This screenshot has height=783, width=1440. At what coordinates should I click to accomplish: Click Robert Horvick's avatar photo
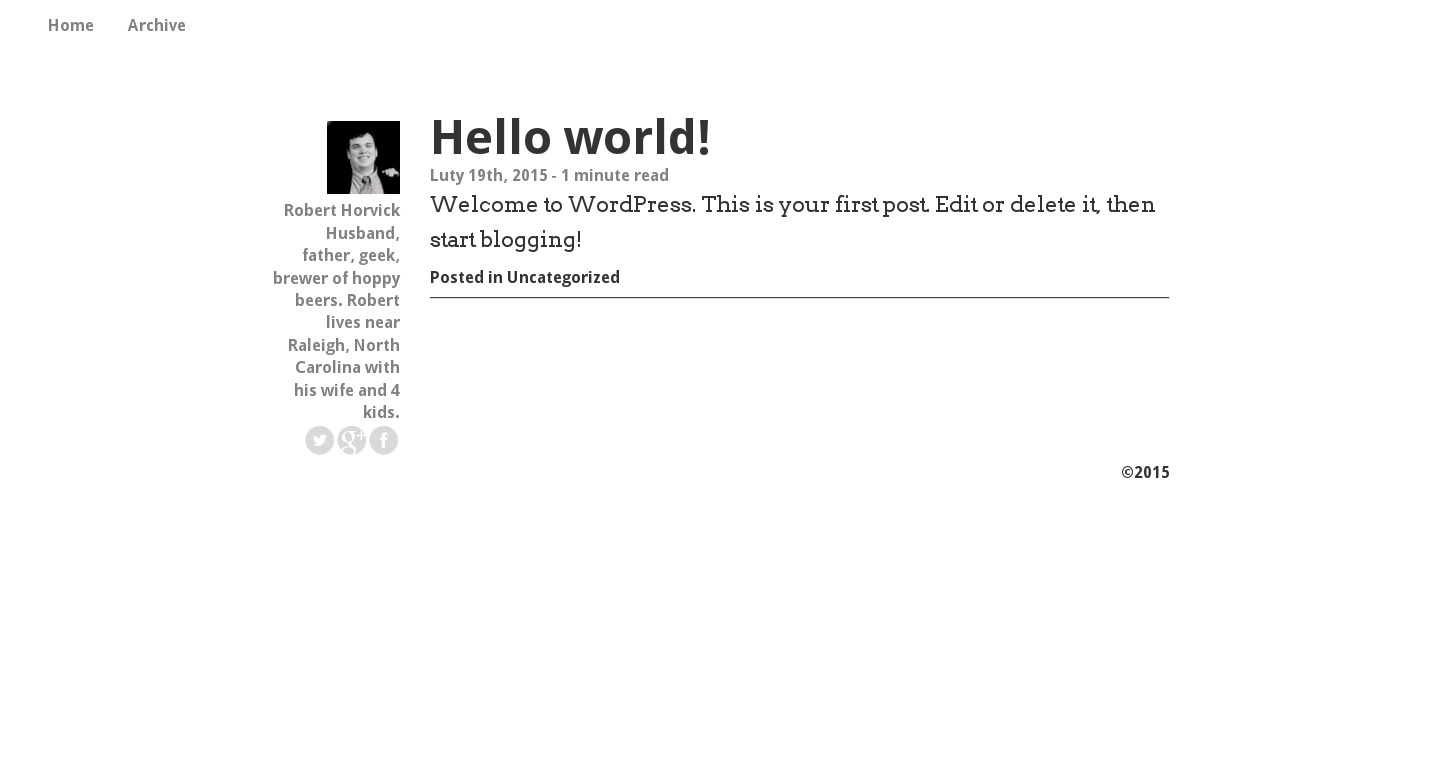pos(363,157)
